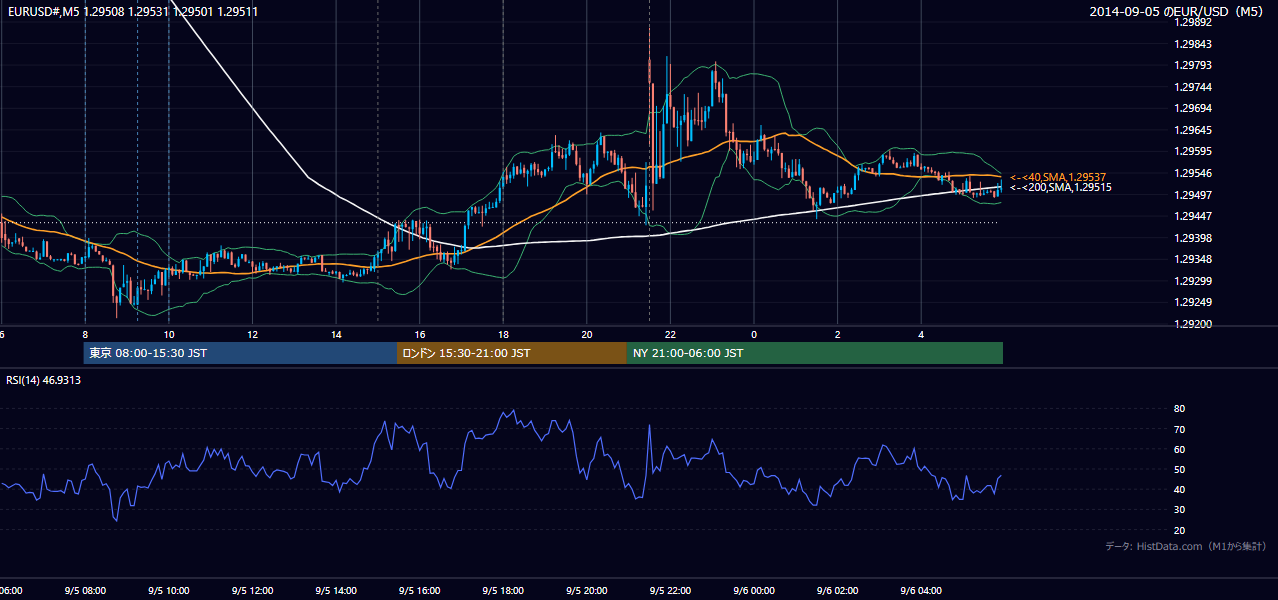
Task: Click the 9/5 22:00 date axis label
Action: (670, 590)
